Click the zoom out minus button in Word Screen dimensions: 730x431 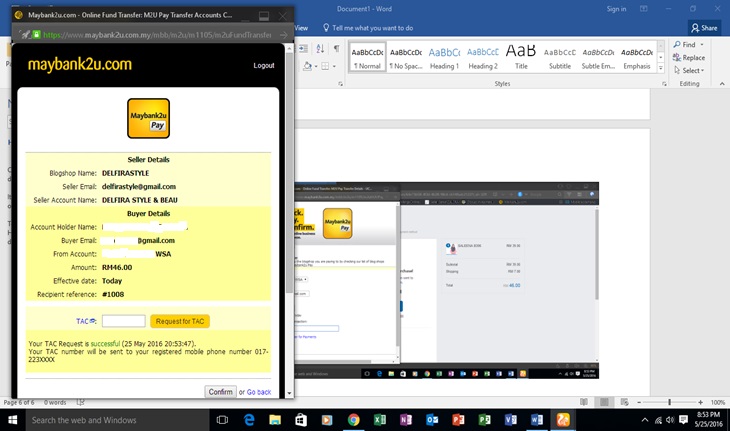639,402
